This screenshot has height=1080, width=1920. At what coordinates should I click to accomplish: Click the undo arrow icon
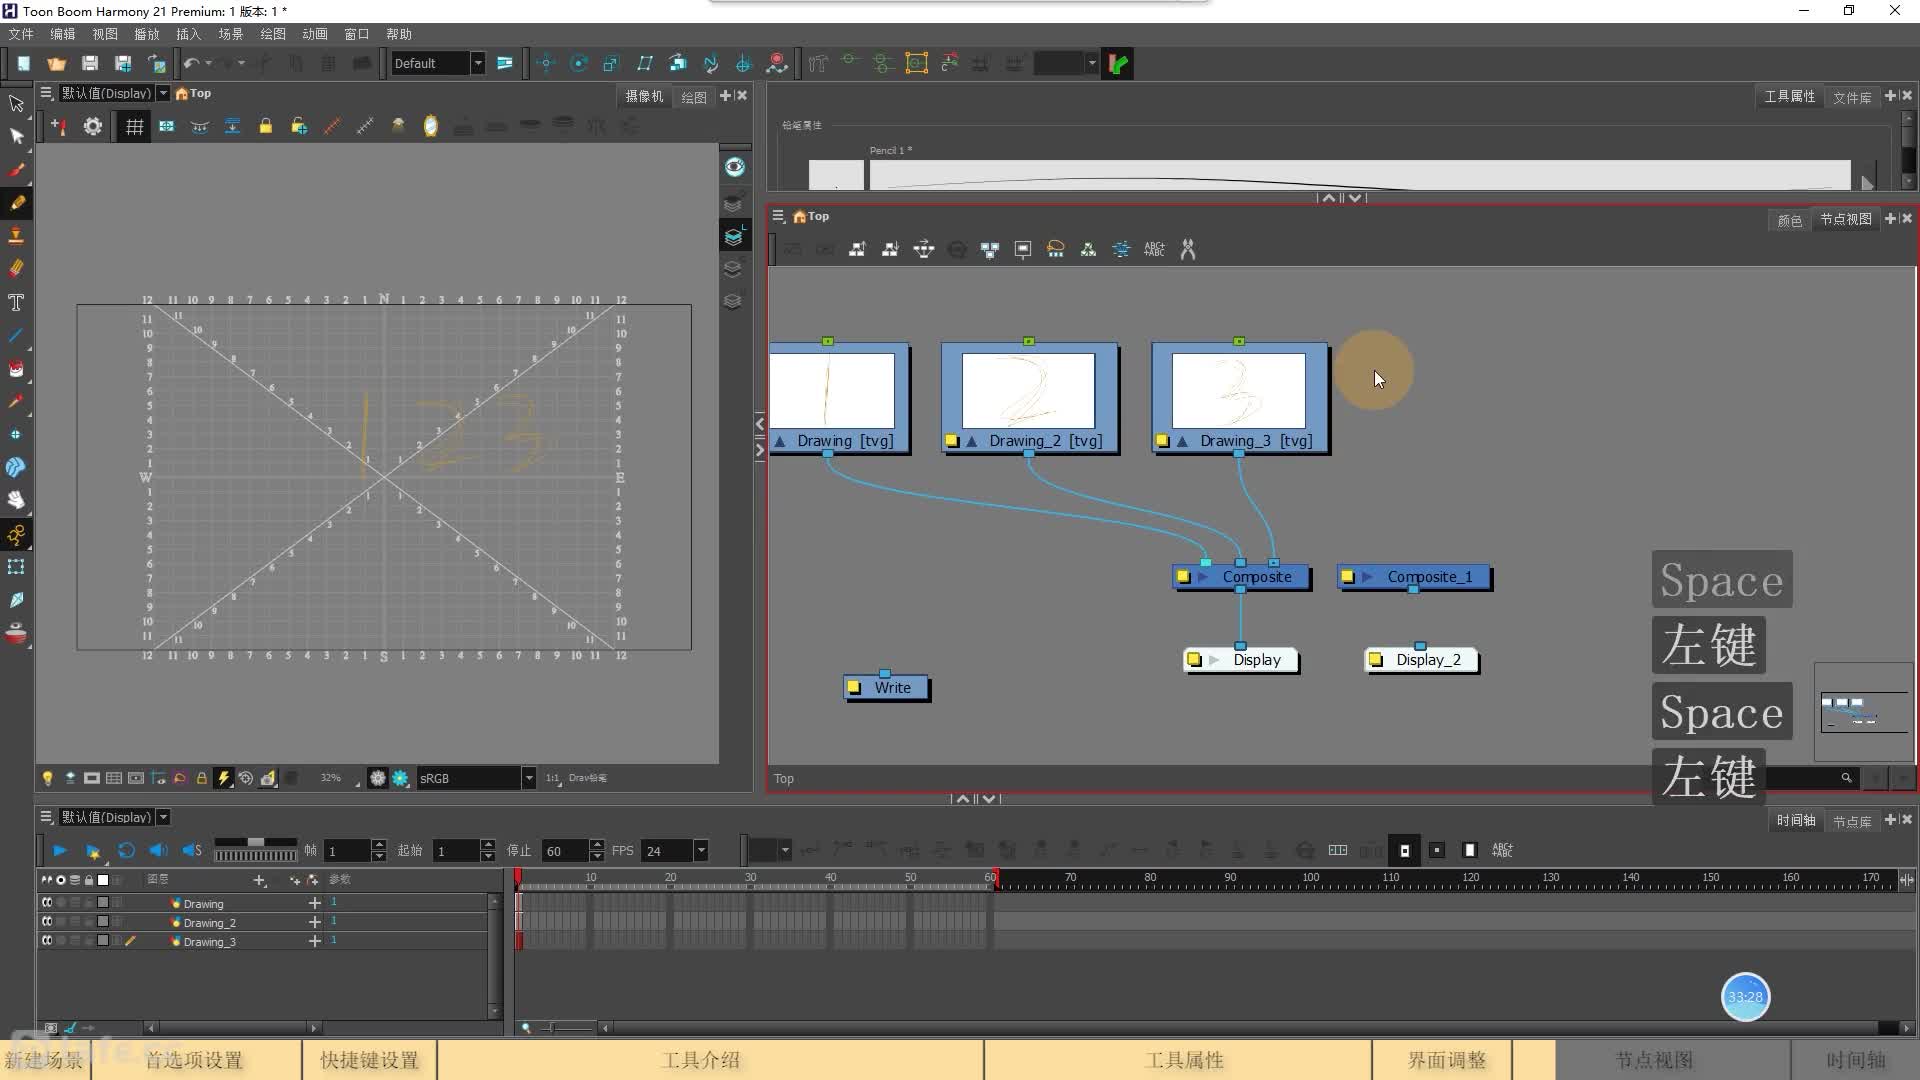pyautogui.click(x=190, y=63)
